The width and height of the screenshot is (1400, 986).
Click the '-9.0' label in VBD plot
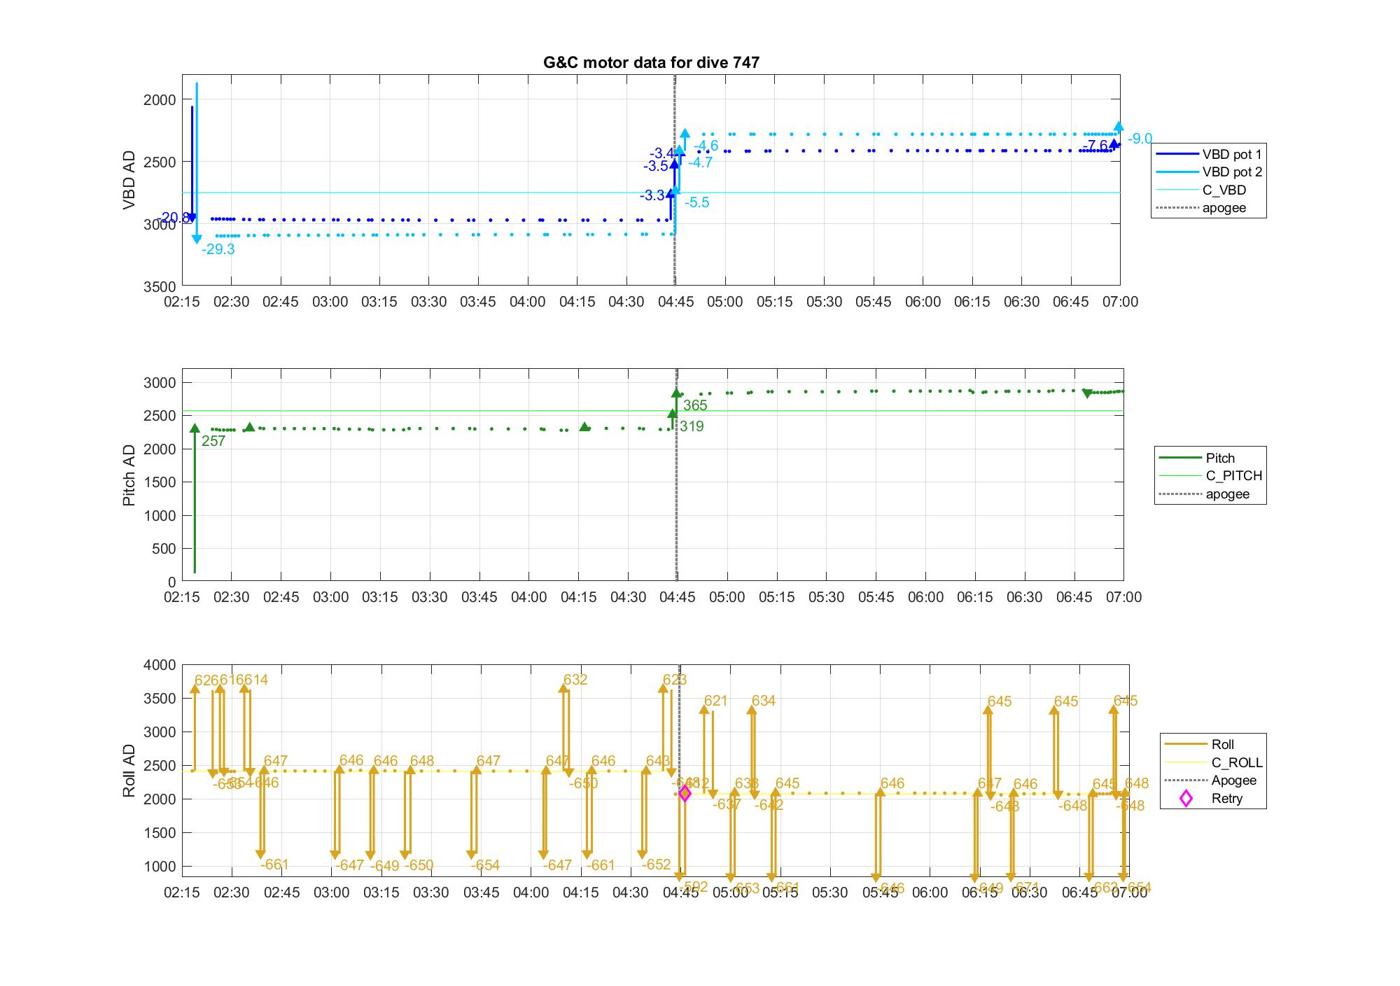click(1140, 139)
